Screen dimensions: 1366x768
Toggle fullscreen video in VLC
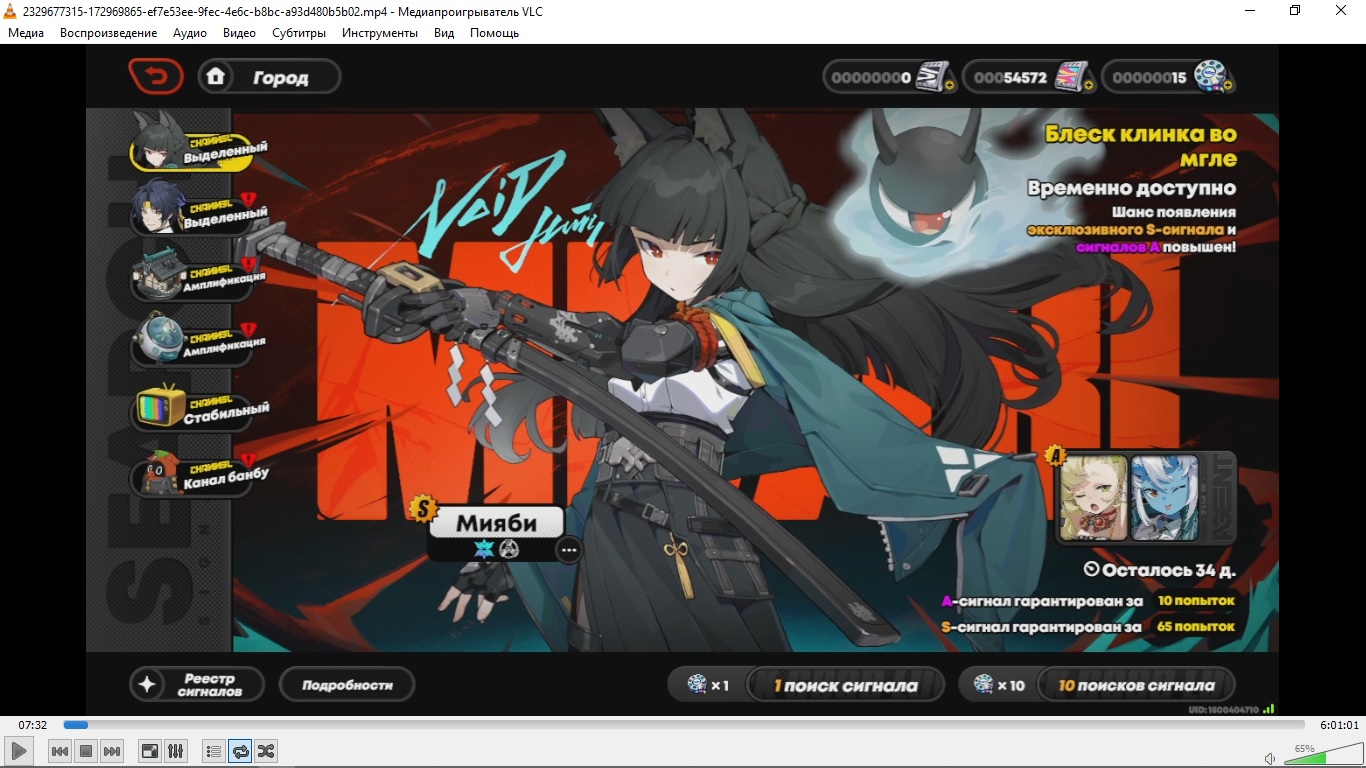[149, 751]
